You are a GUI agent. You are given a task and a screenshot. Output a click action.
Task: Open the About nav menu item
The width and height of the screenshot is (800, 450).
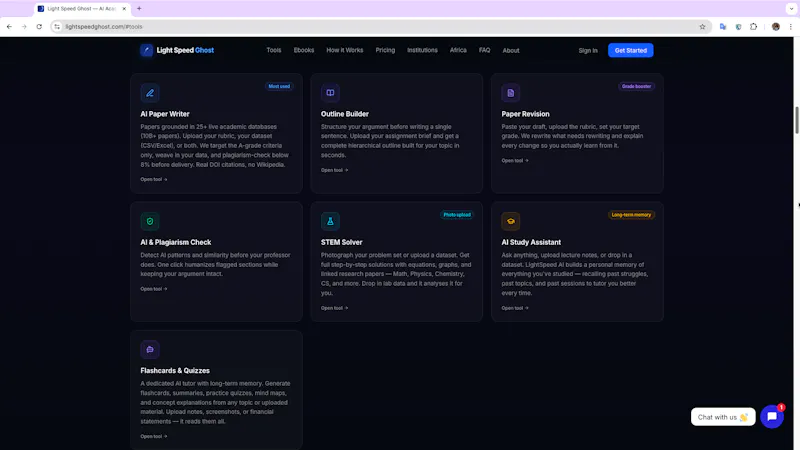coord(511,51)
